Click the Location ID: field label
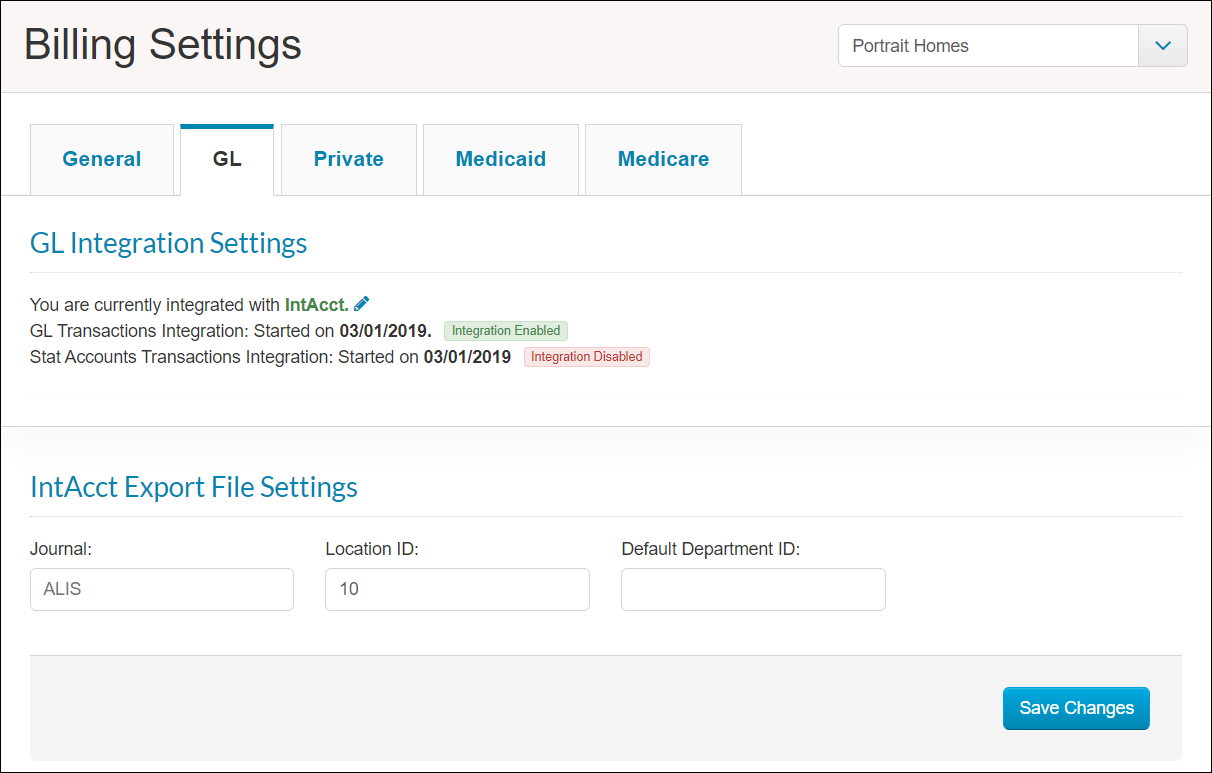This screenshot has height=773, width=1212. 372,548
